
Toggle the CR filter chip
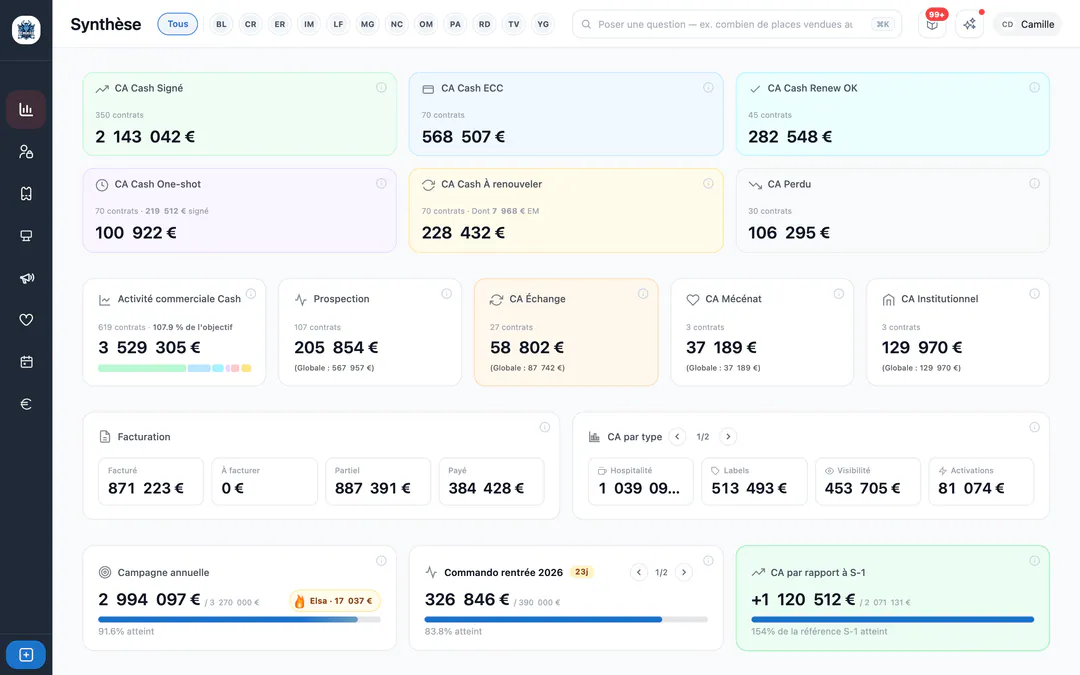click(x=251, y=24)
